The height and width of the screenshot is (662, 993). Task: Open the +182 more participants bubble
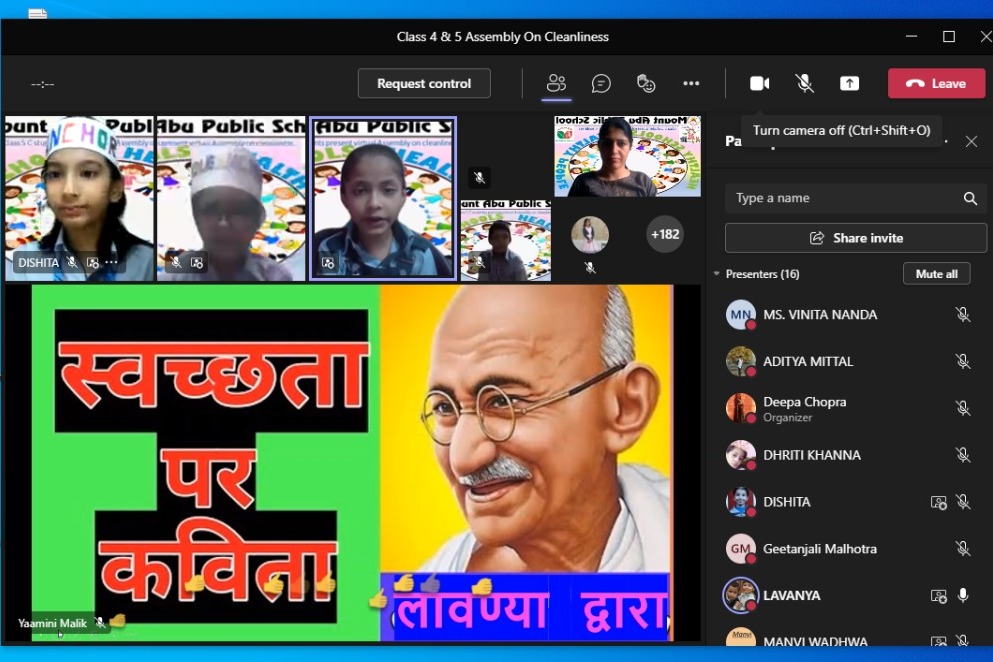665,234
